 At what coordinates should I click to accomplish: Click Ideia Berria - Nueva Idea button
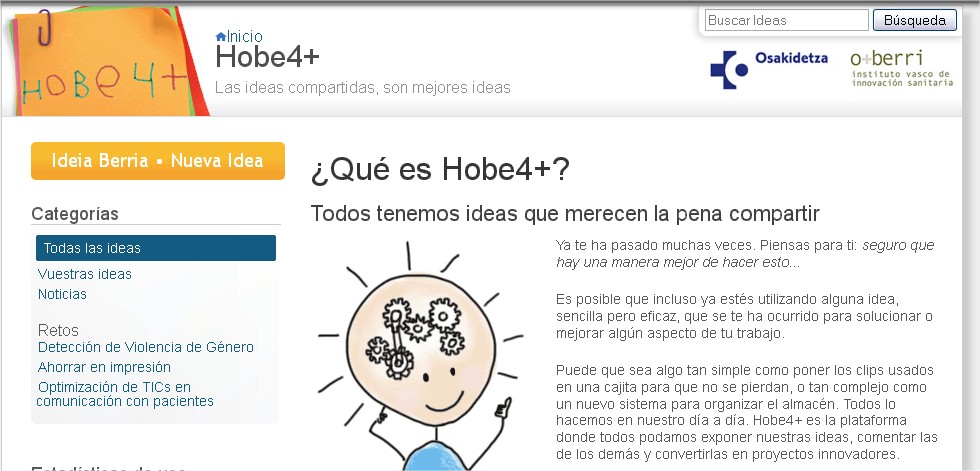click(158, 161)
